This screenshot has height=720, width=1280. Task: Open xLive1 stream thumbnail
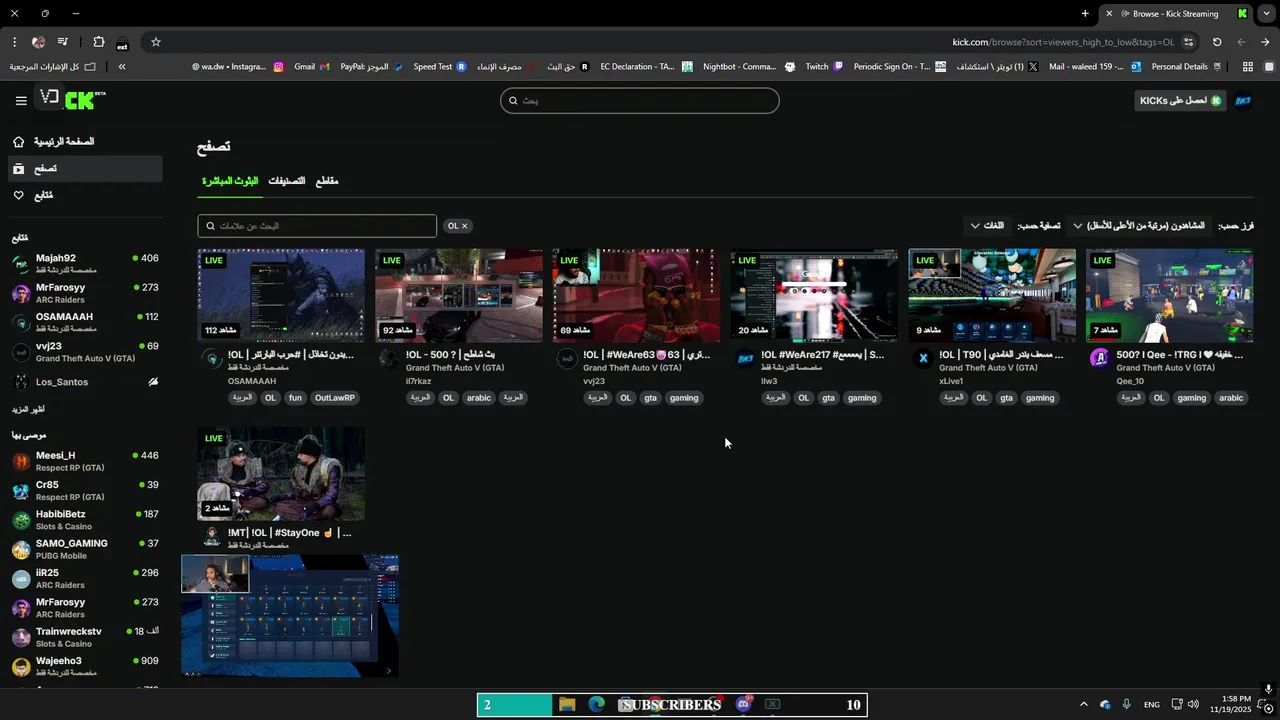(992, 296)
